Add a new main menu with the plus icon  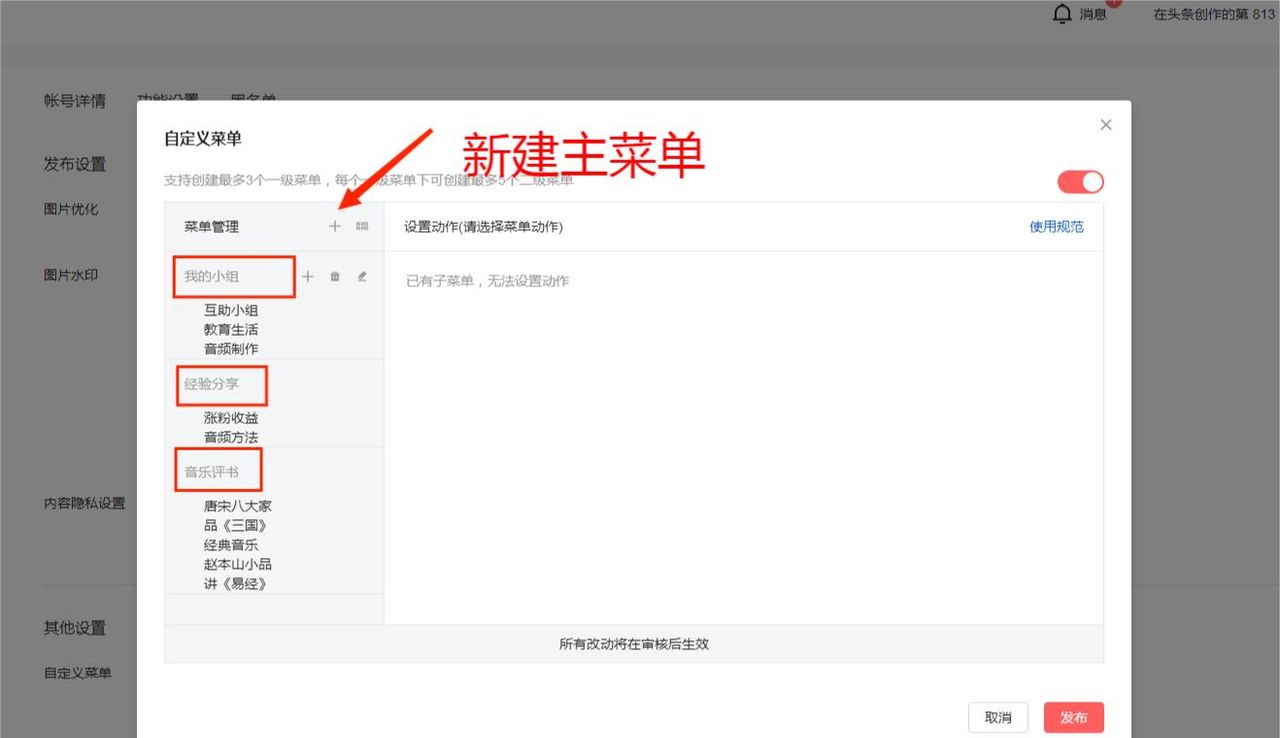[x=335, y=227]
